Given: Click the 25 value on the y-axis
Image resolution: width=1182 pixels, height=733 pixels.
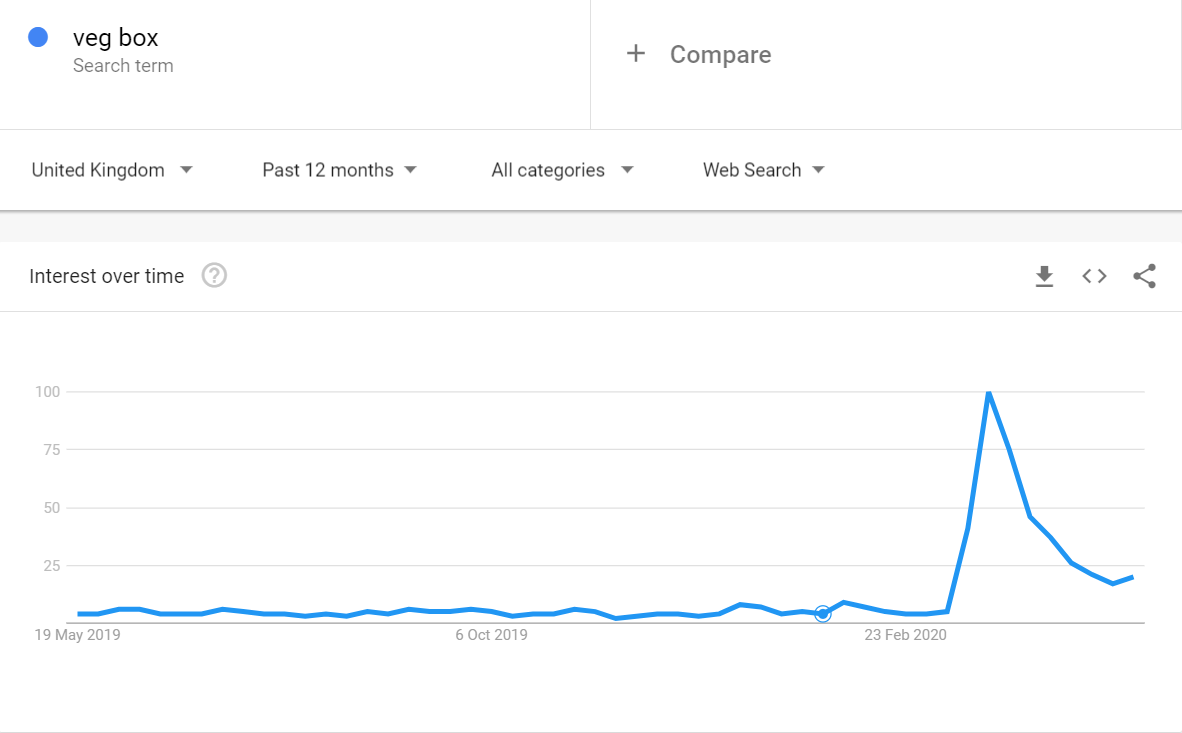Looking at the screenshot, I should (x=51, y=566).
